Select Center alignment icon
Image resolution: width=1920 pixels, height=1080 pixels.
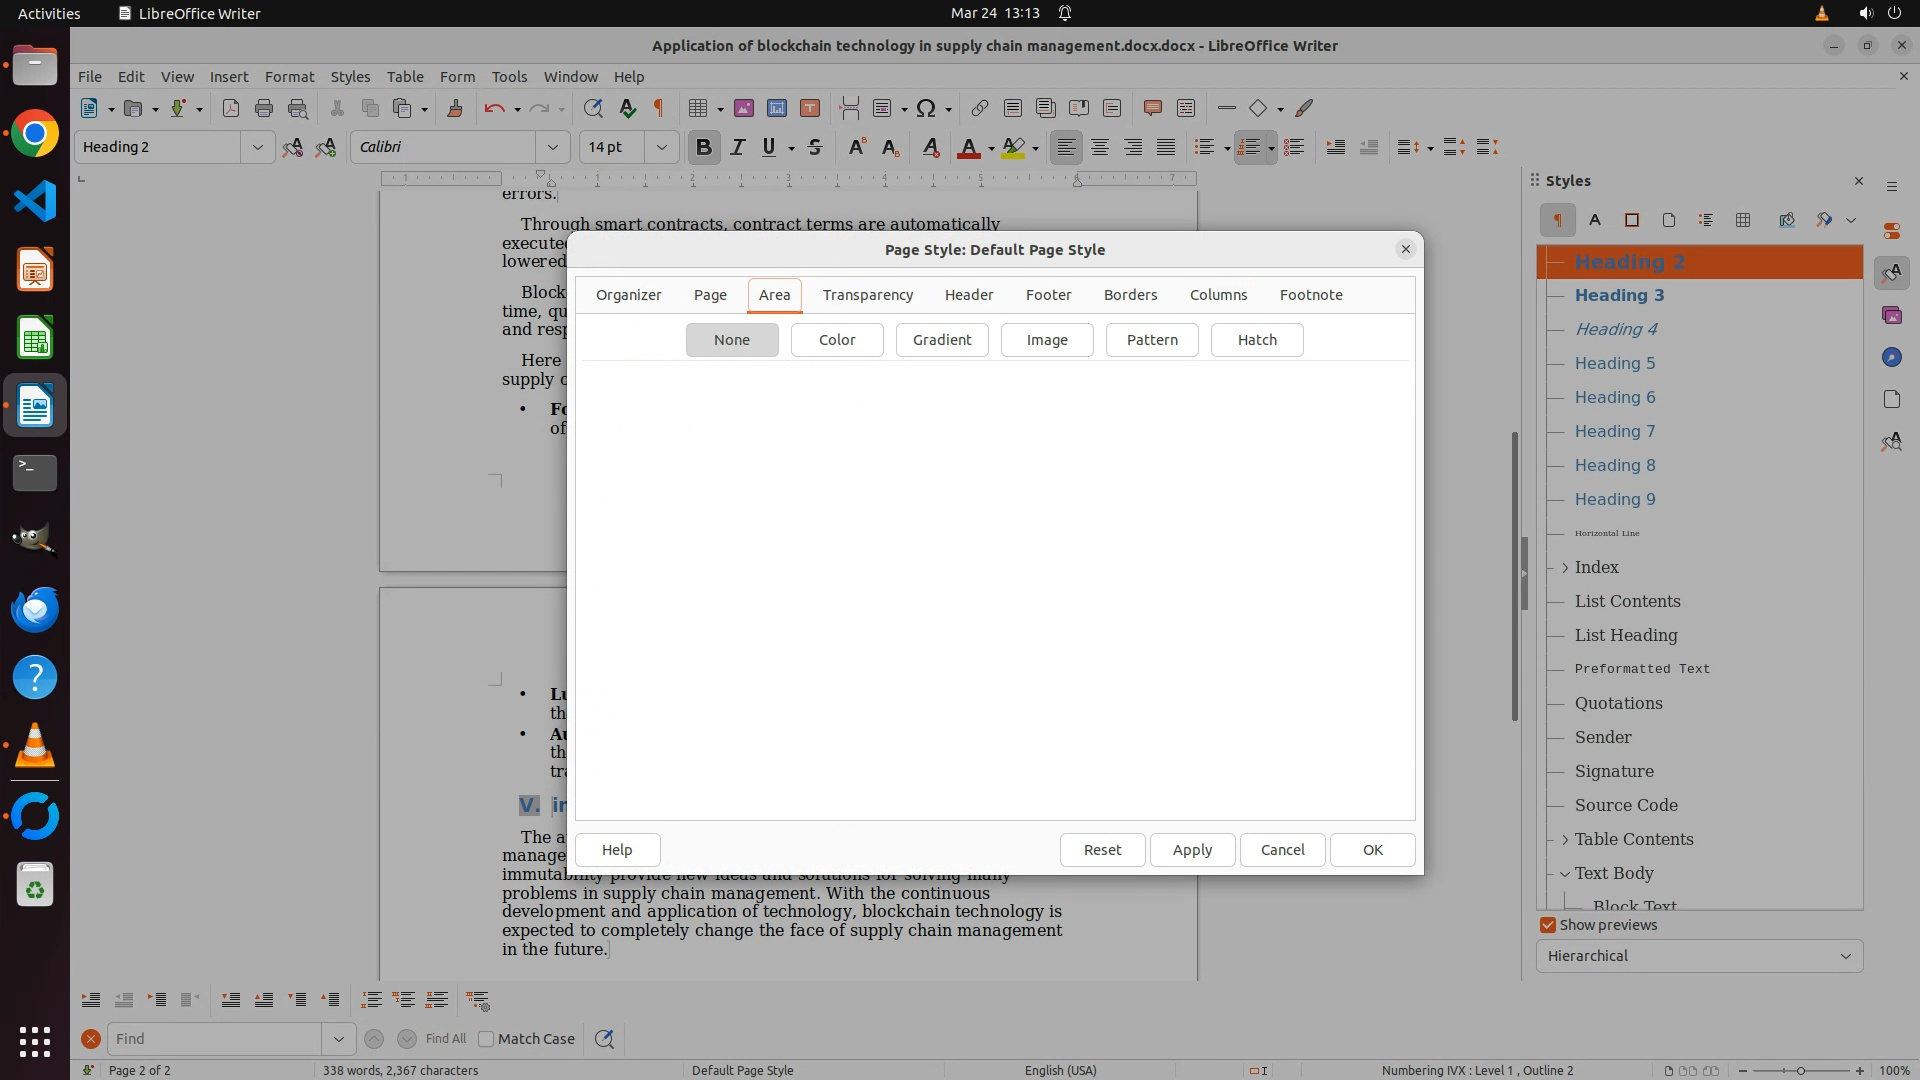[x=1100, y=148]
